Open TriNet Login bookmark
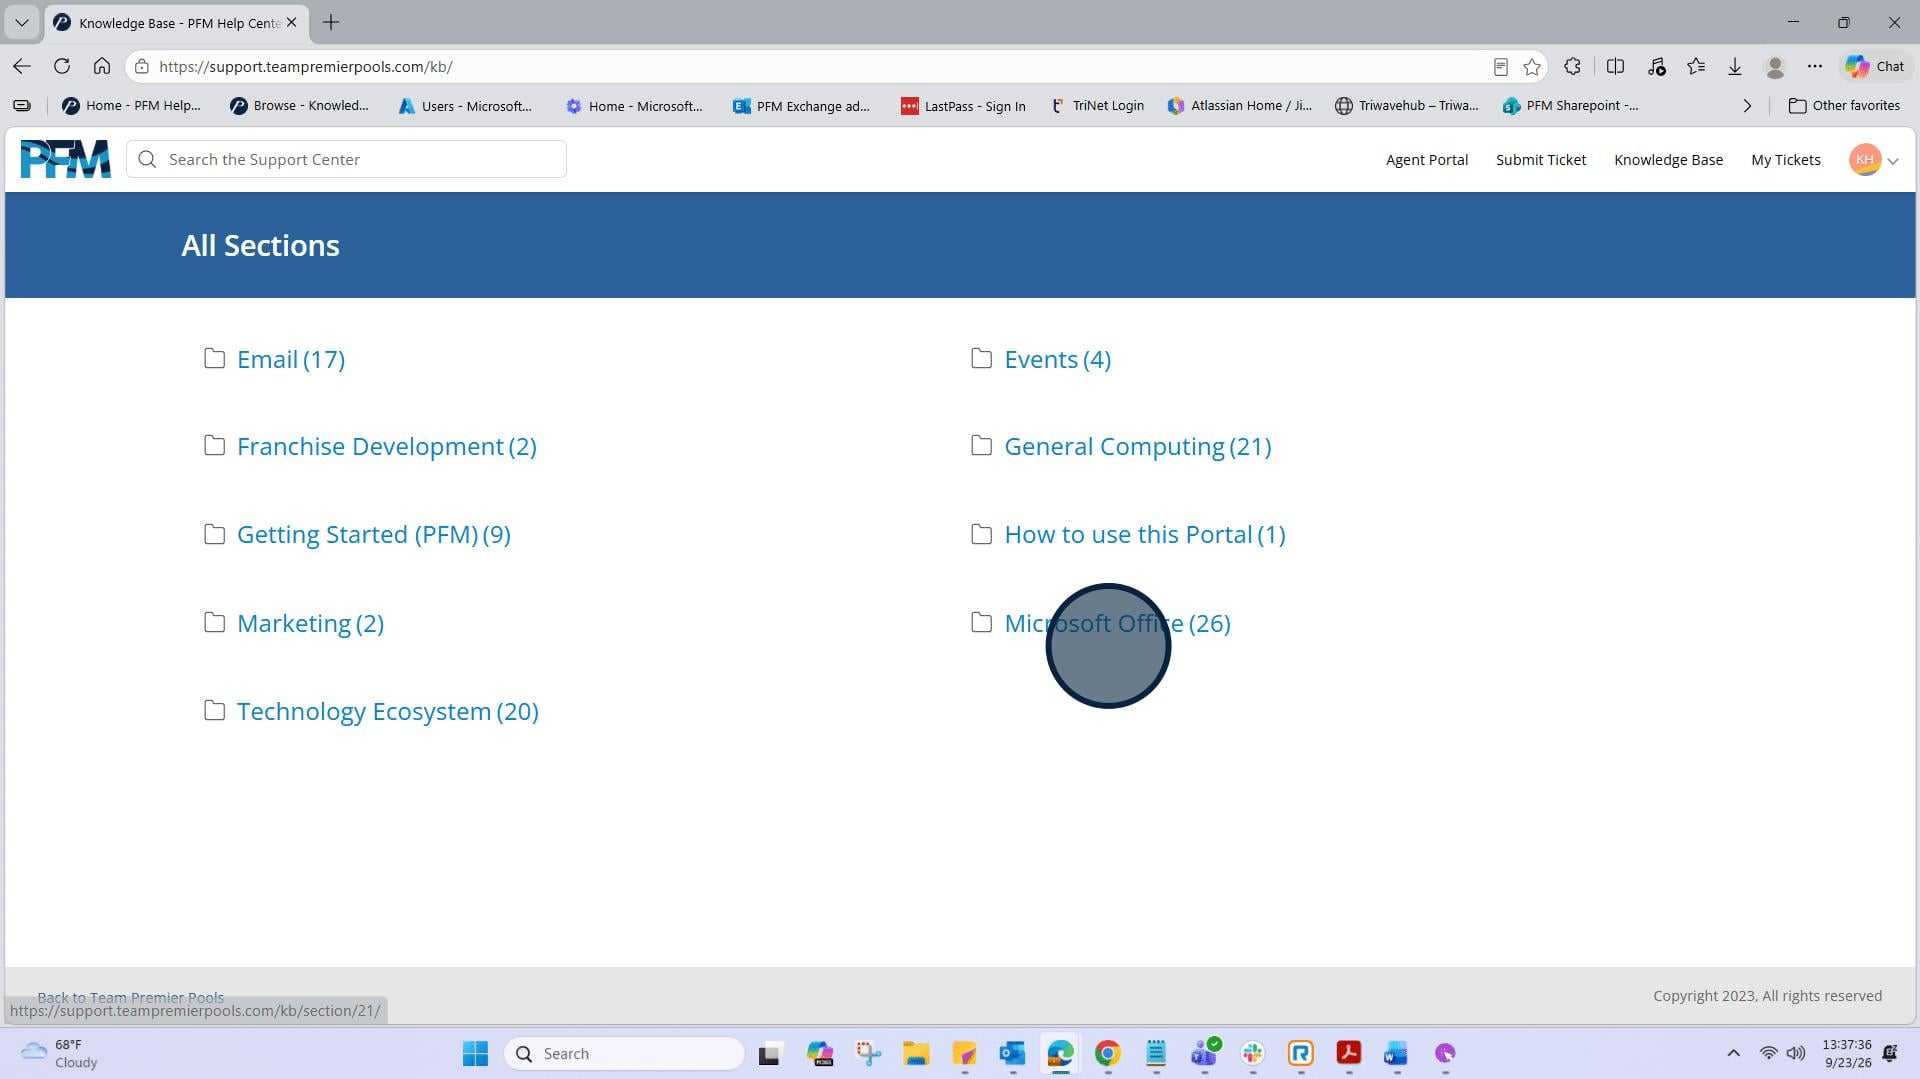Screen dimensions: 1920x1079 pyautogui.click(x=1096, y=106)
